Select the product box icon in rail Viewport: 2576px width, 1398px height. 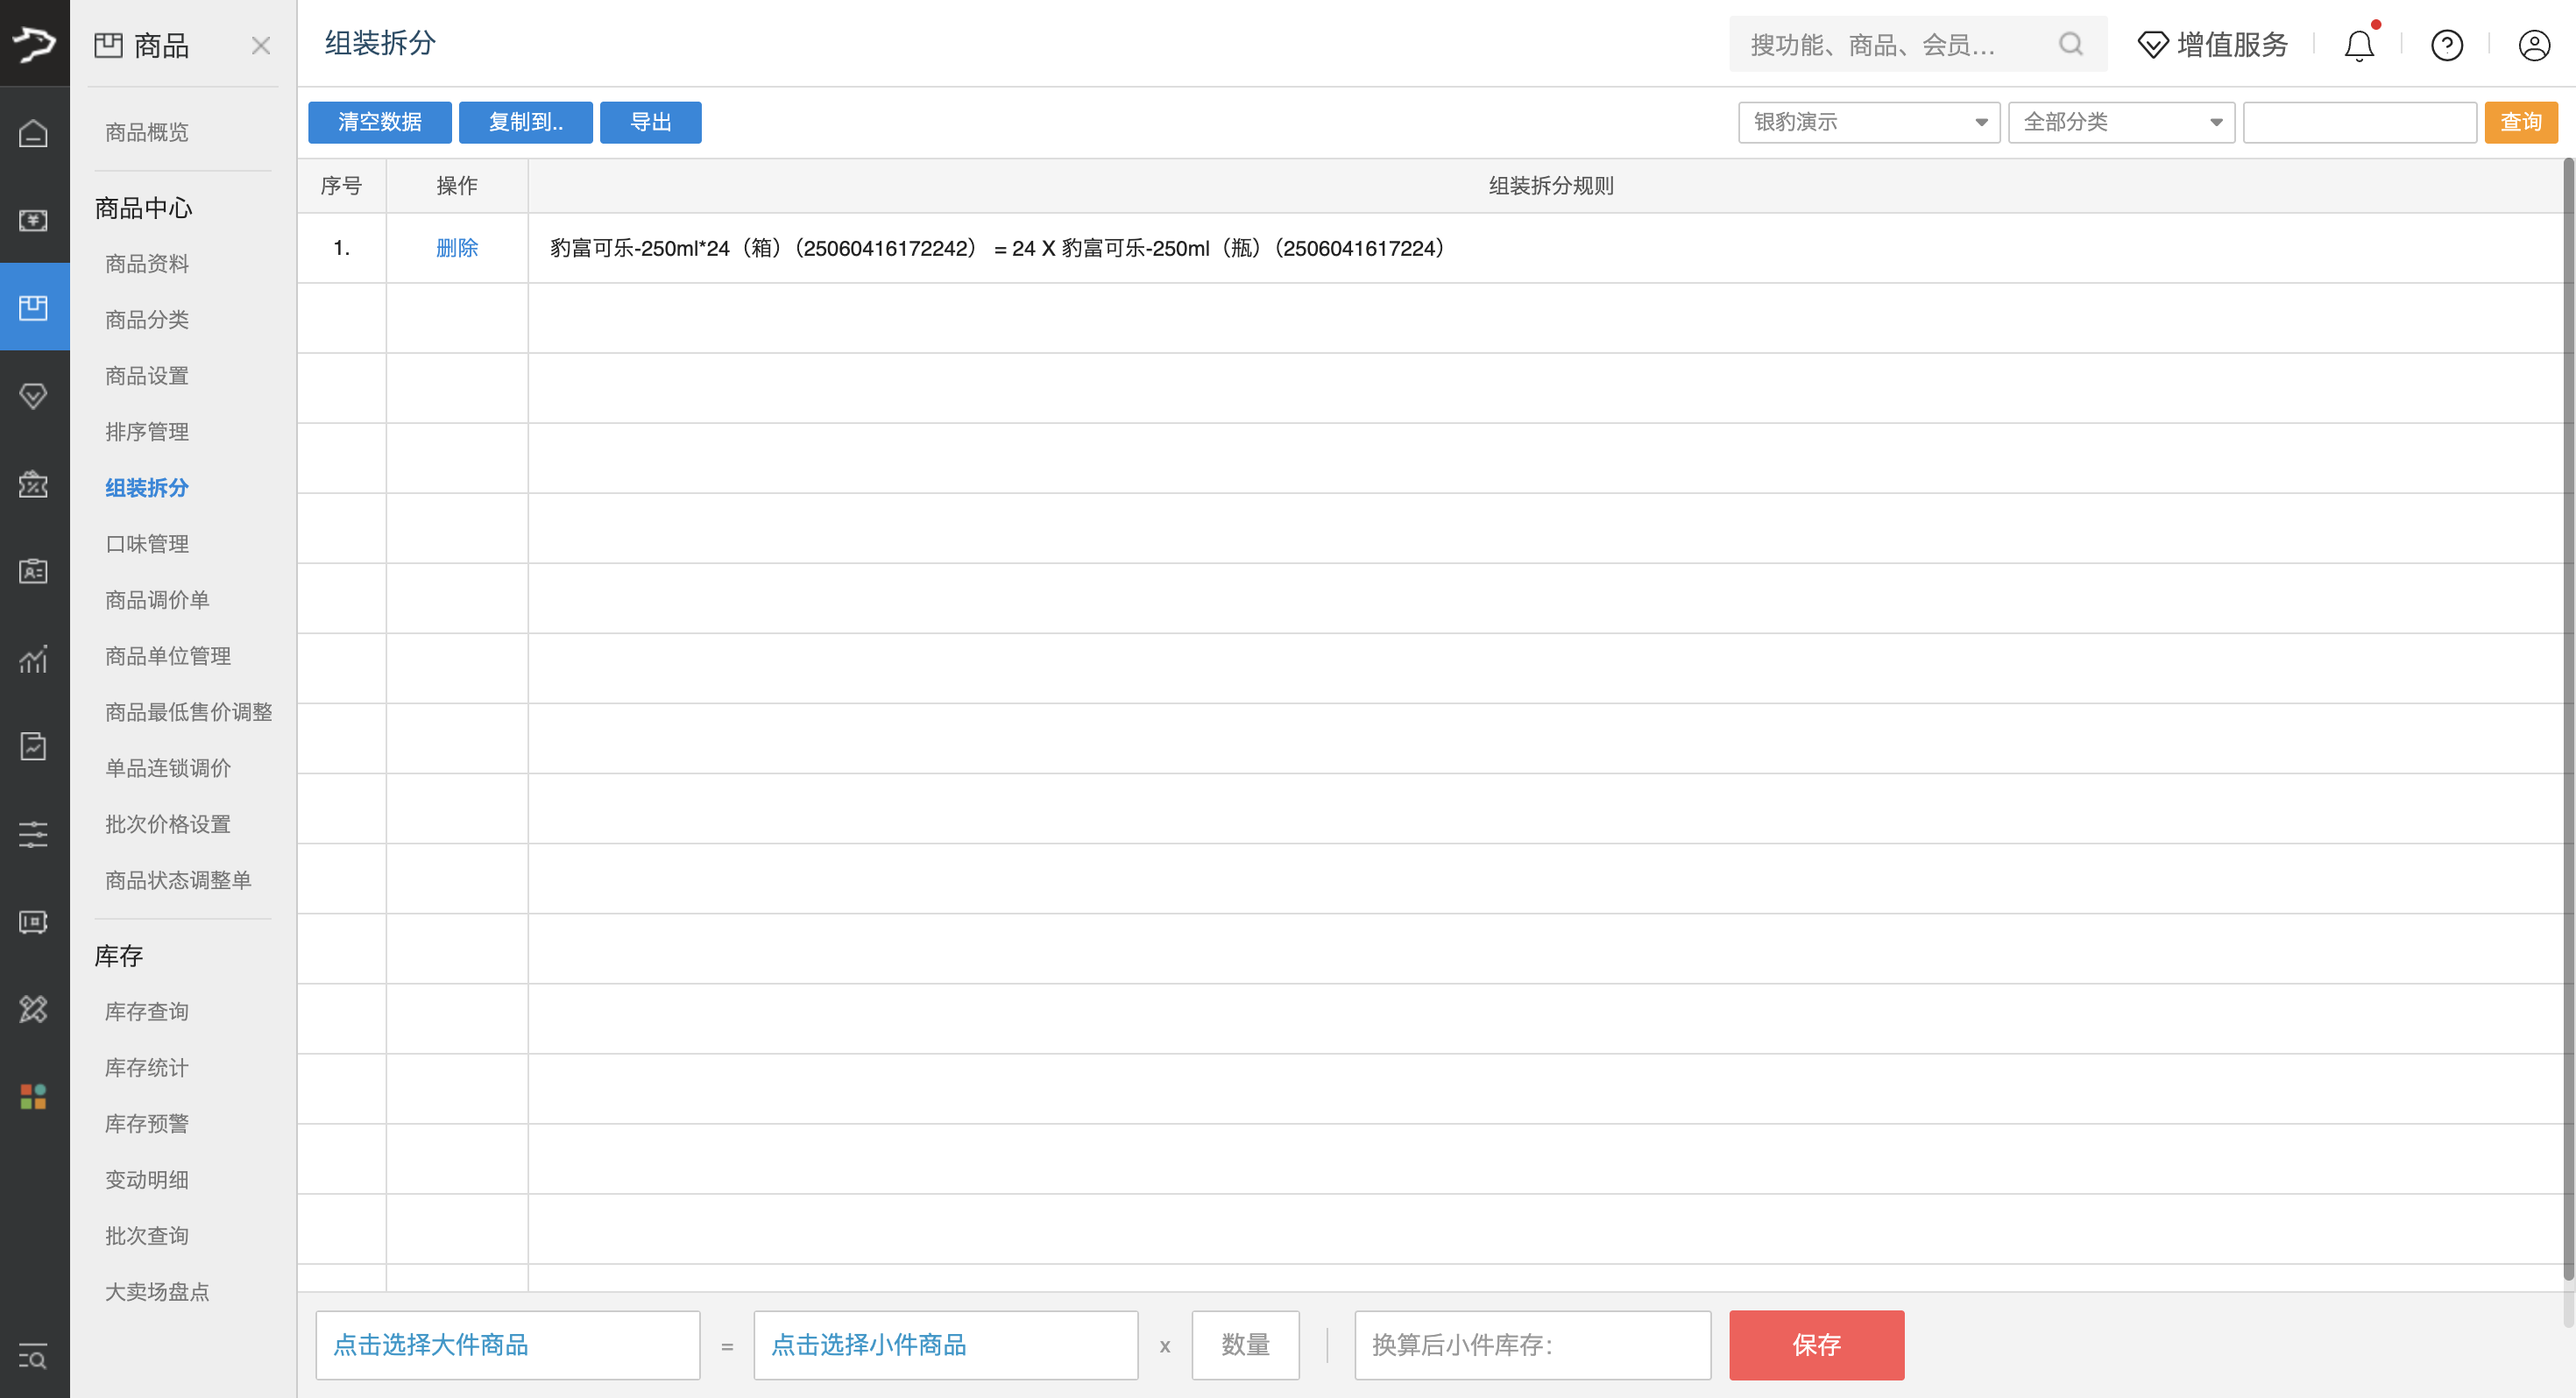[x=34, y=307]
